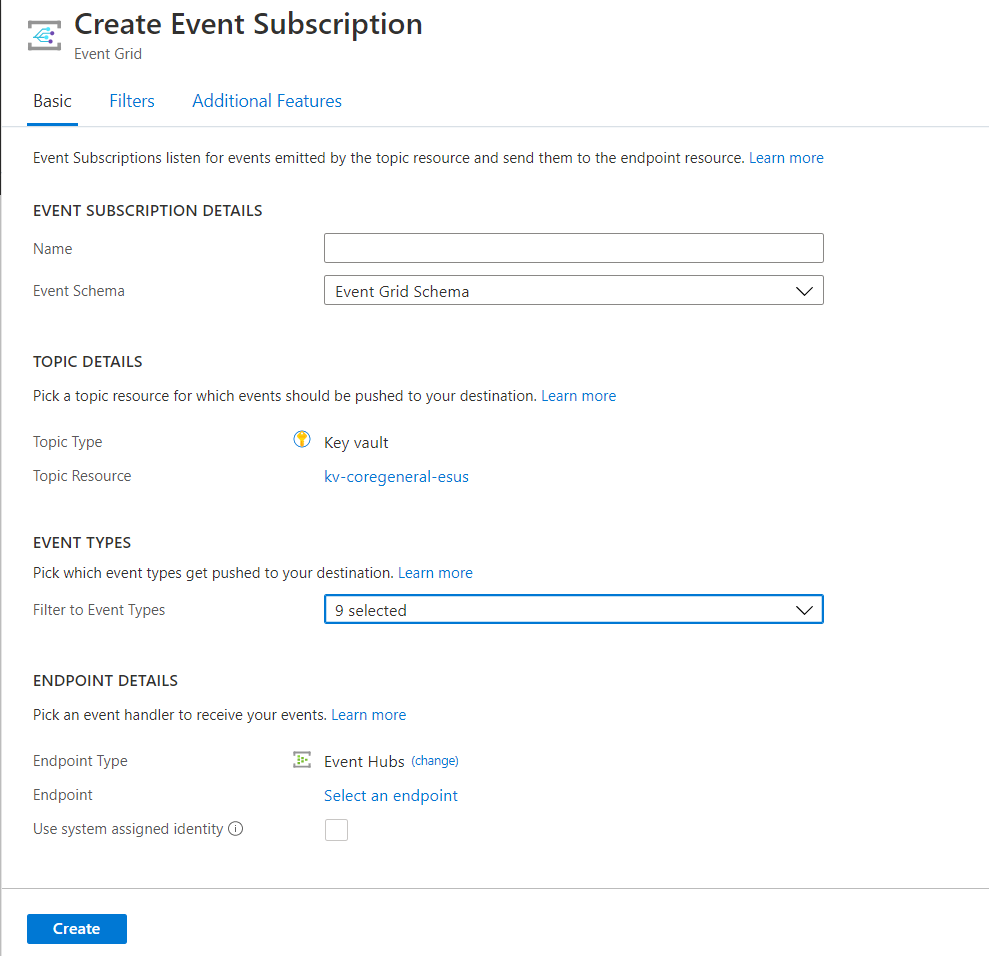Open Learn more about Event Subscriptions
This screenshot has height=956, width=989.
click(786, 158)
